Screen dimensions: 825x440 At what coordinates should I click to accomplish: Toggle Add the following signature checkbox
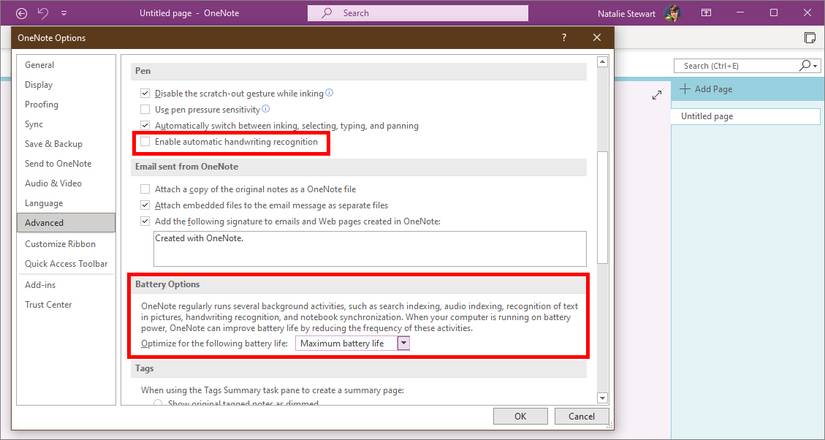[x=145, y=222]
